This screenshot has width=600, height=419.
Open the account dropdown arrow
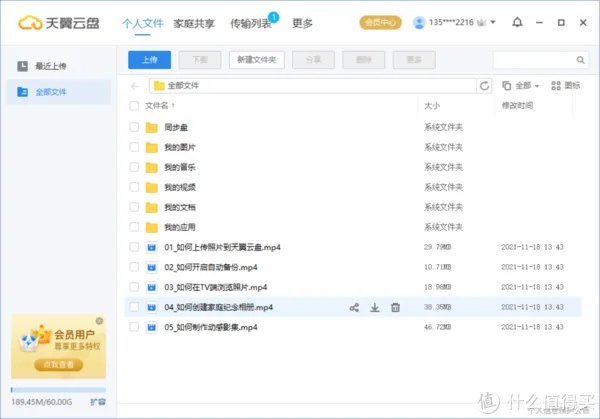click(x=493, y=22)
